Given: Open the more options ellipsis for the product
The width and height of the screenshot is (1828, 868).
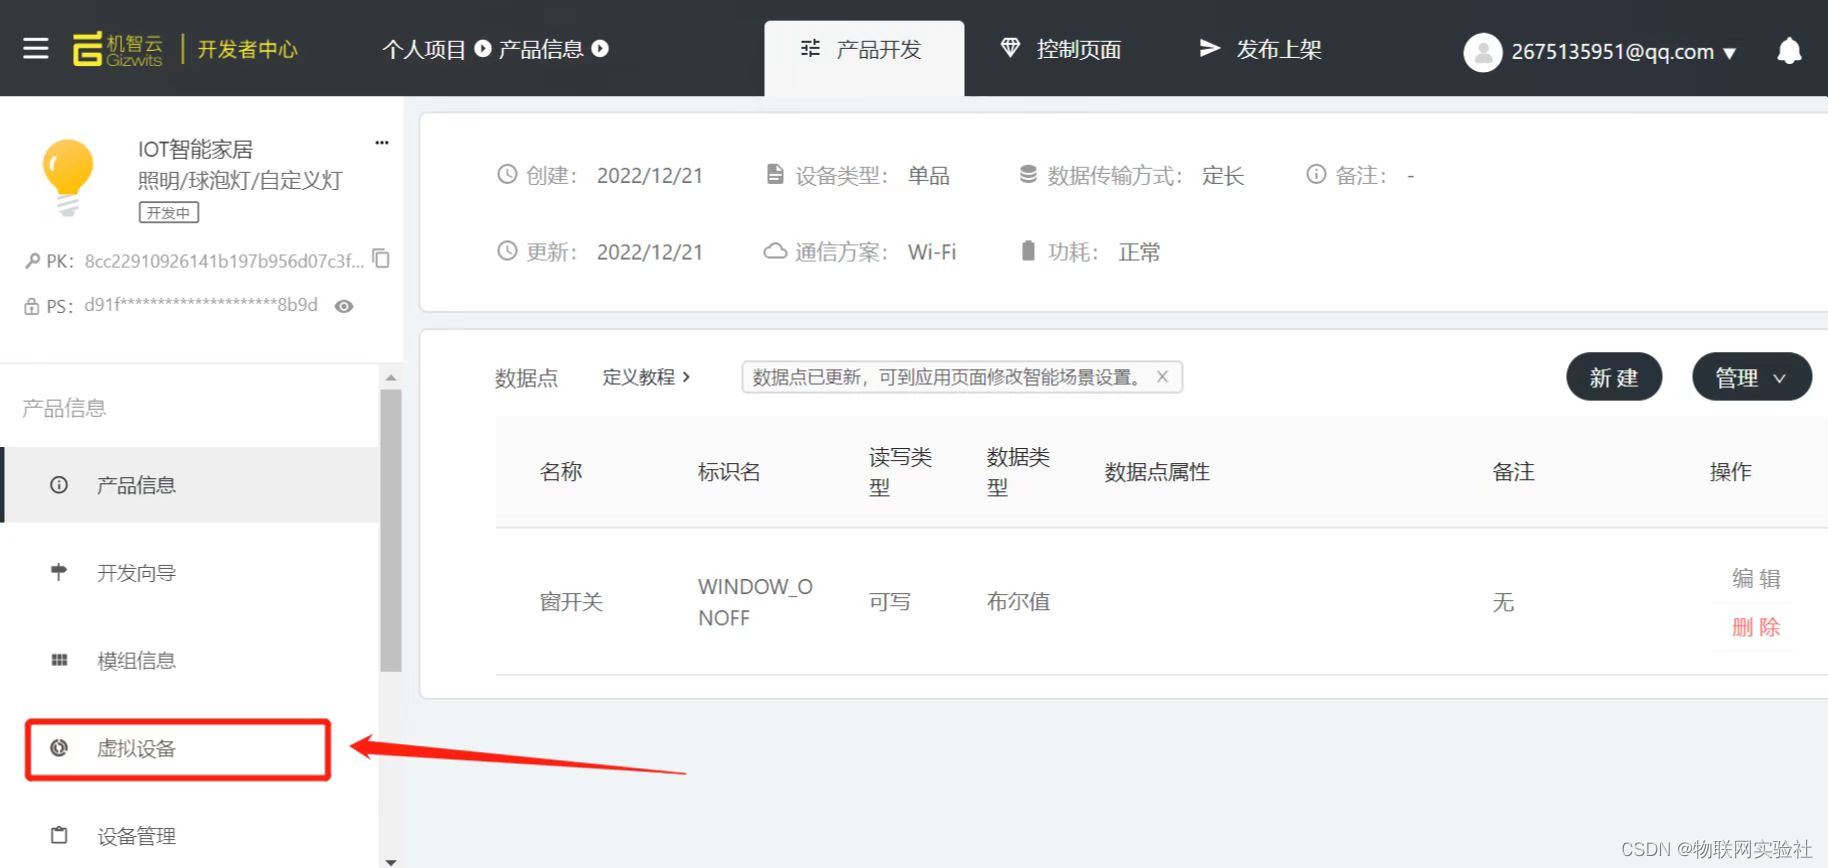Looking at the screenshot, I should (381, 143).
